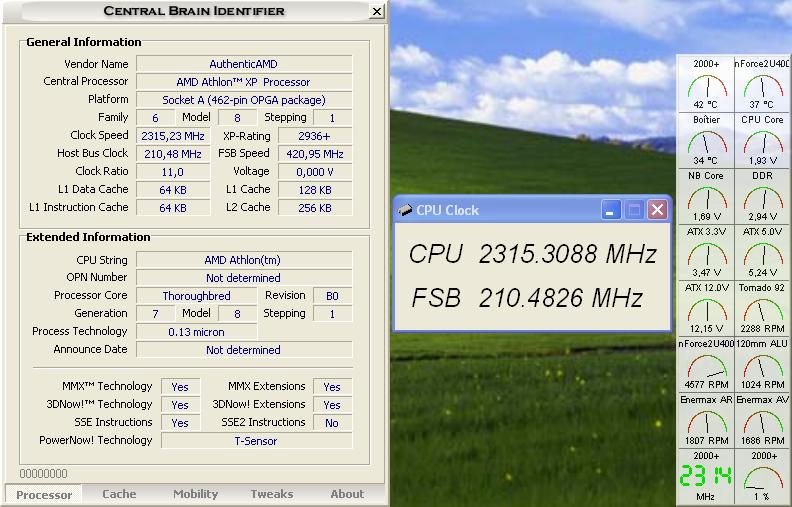Open the Cache tab

(x=119, y=494)
